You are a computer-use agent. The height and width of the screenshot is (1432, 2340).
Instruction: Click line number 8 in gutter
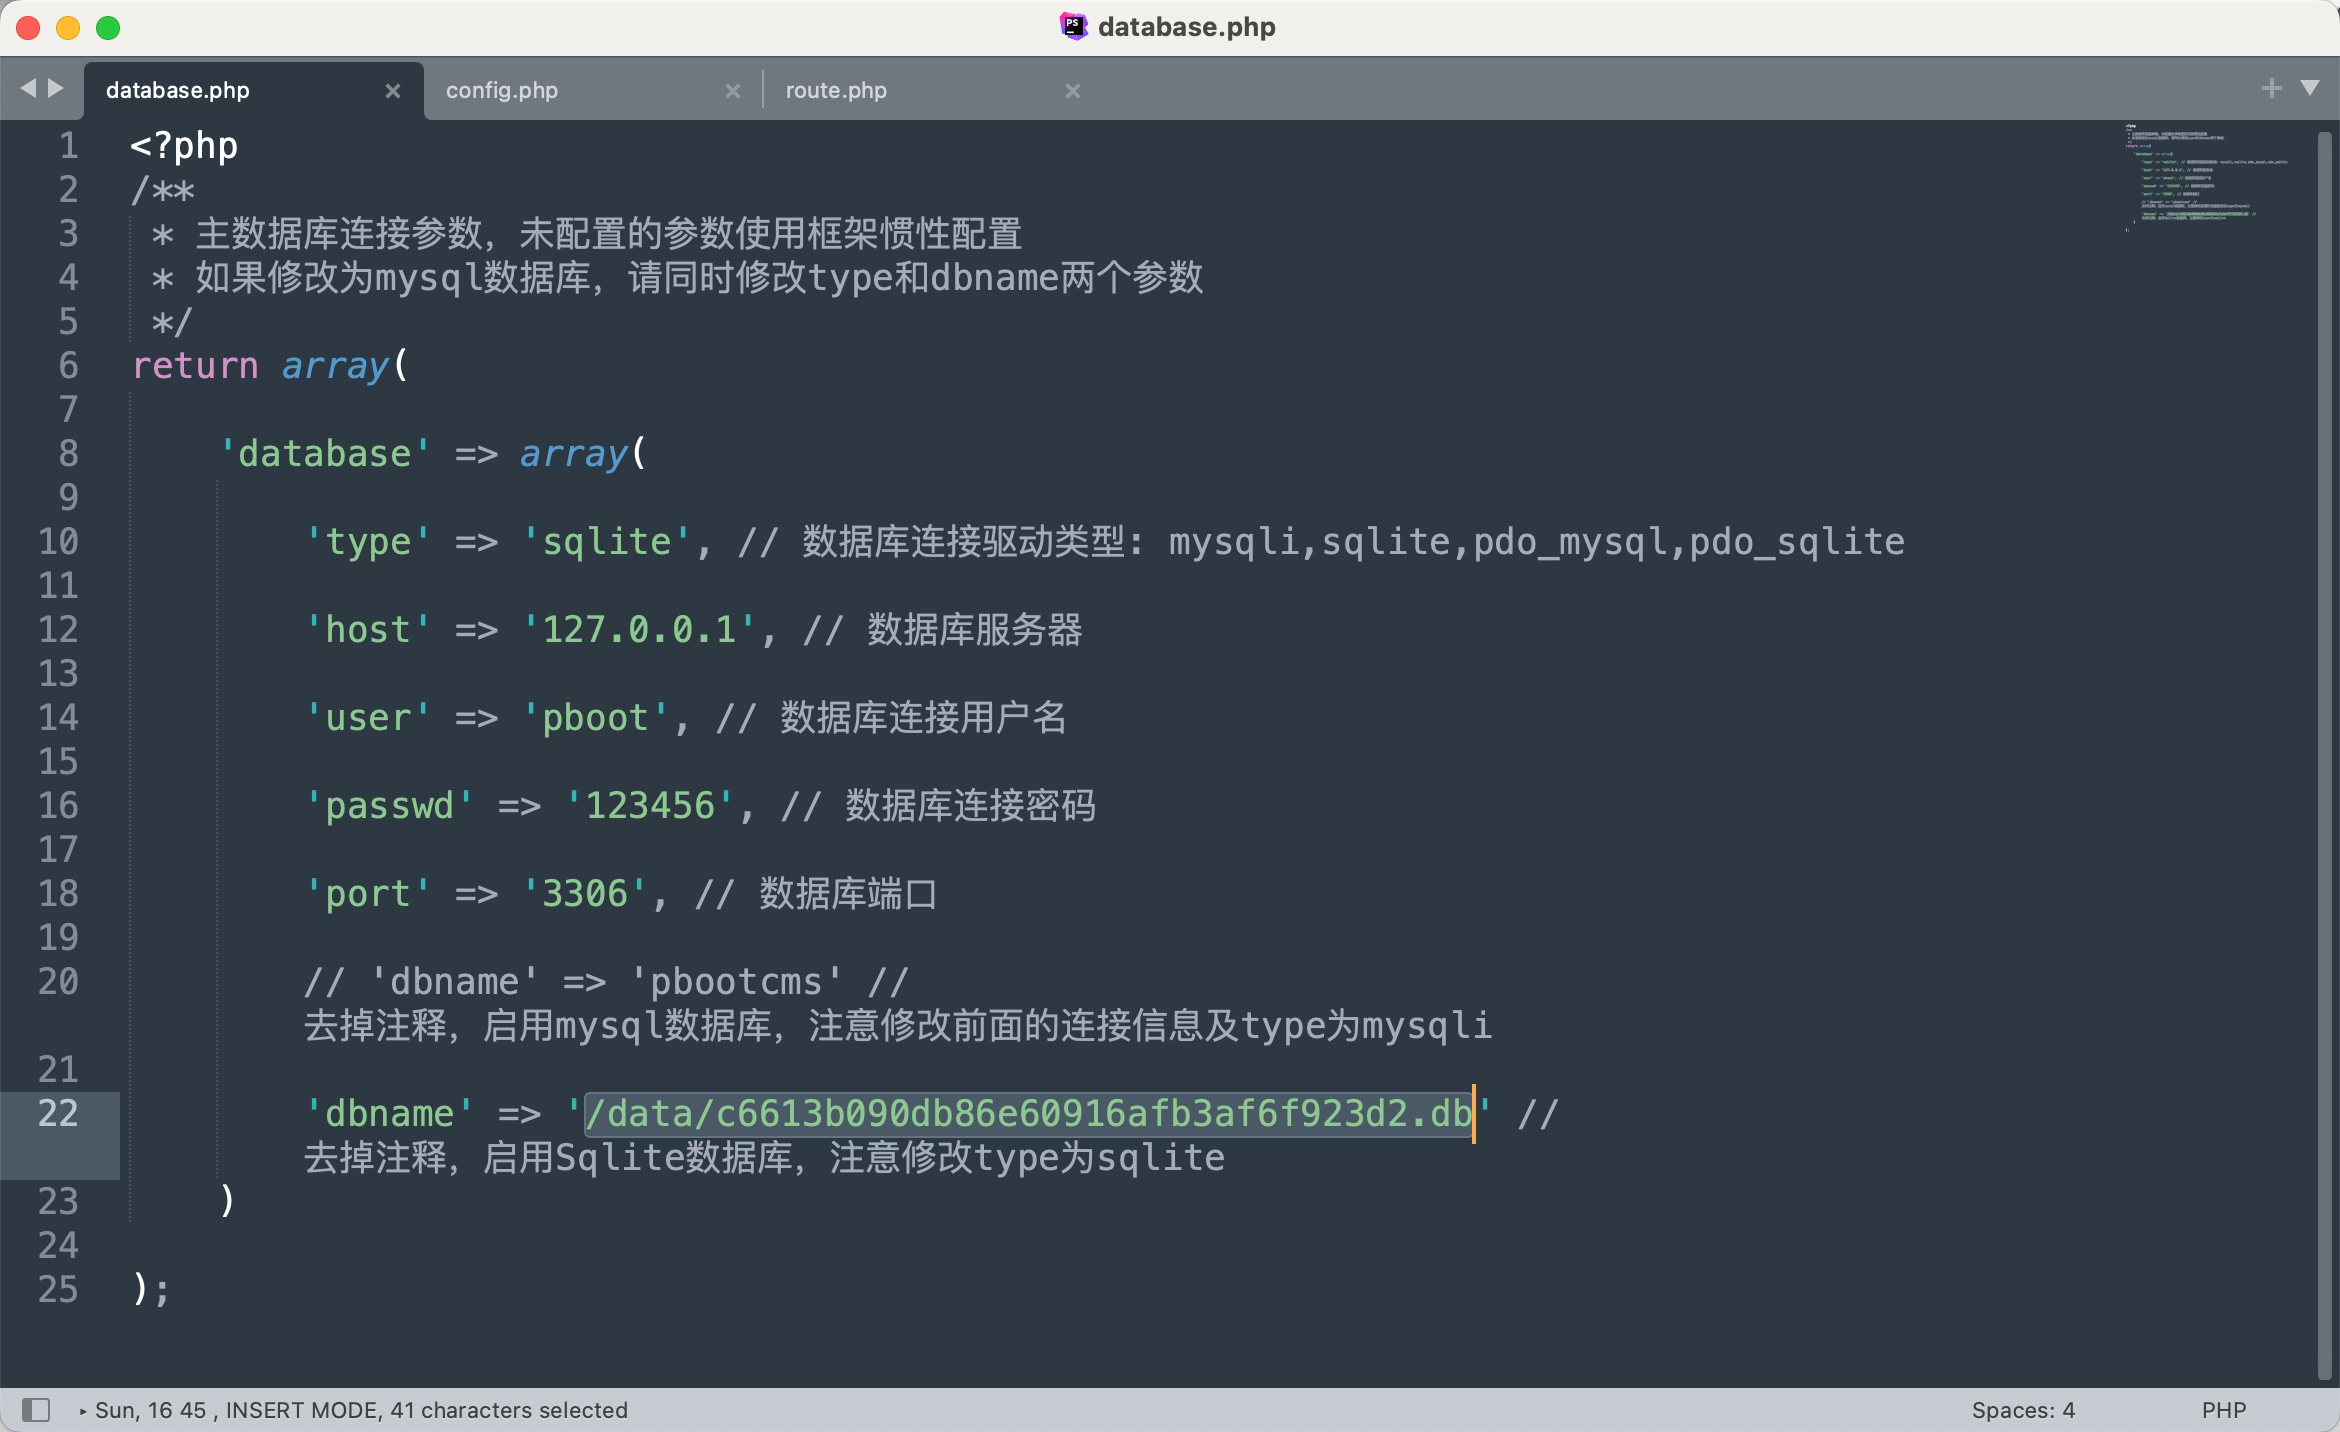point(68,453)
